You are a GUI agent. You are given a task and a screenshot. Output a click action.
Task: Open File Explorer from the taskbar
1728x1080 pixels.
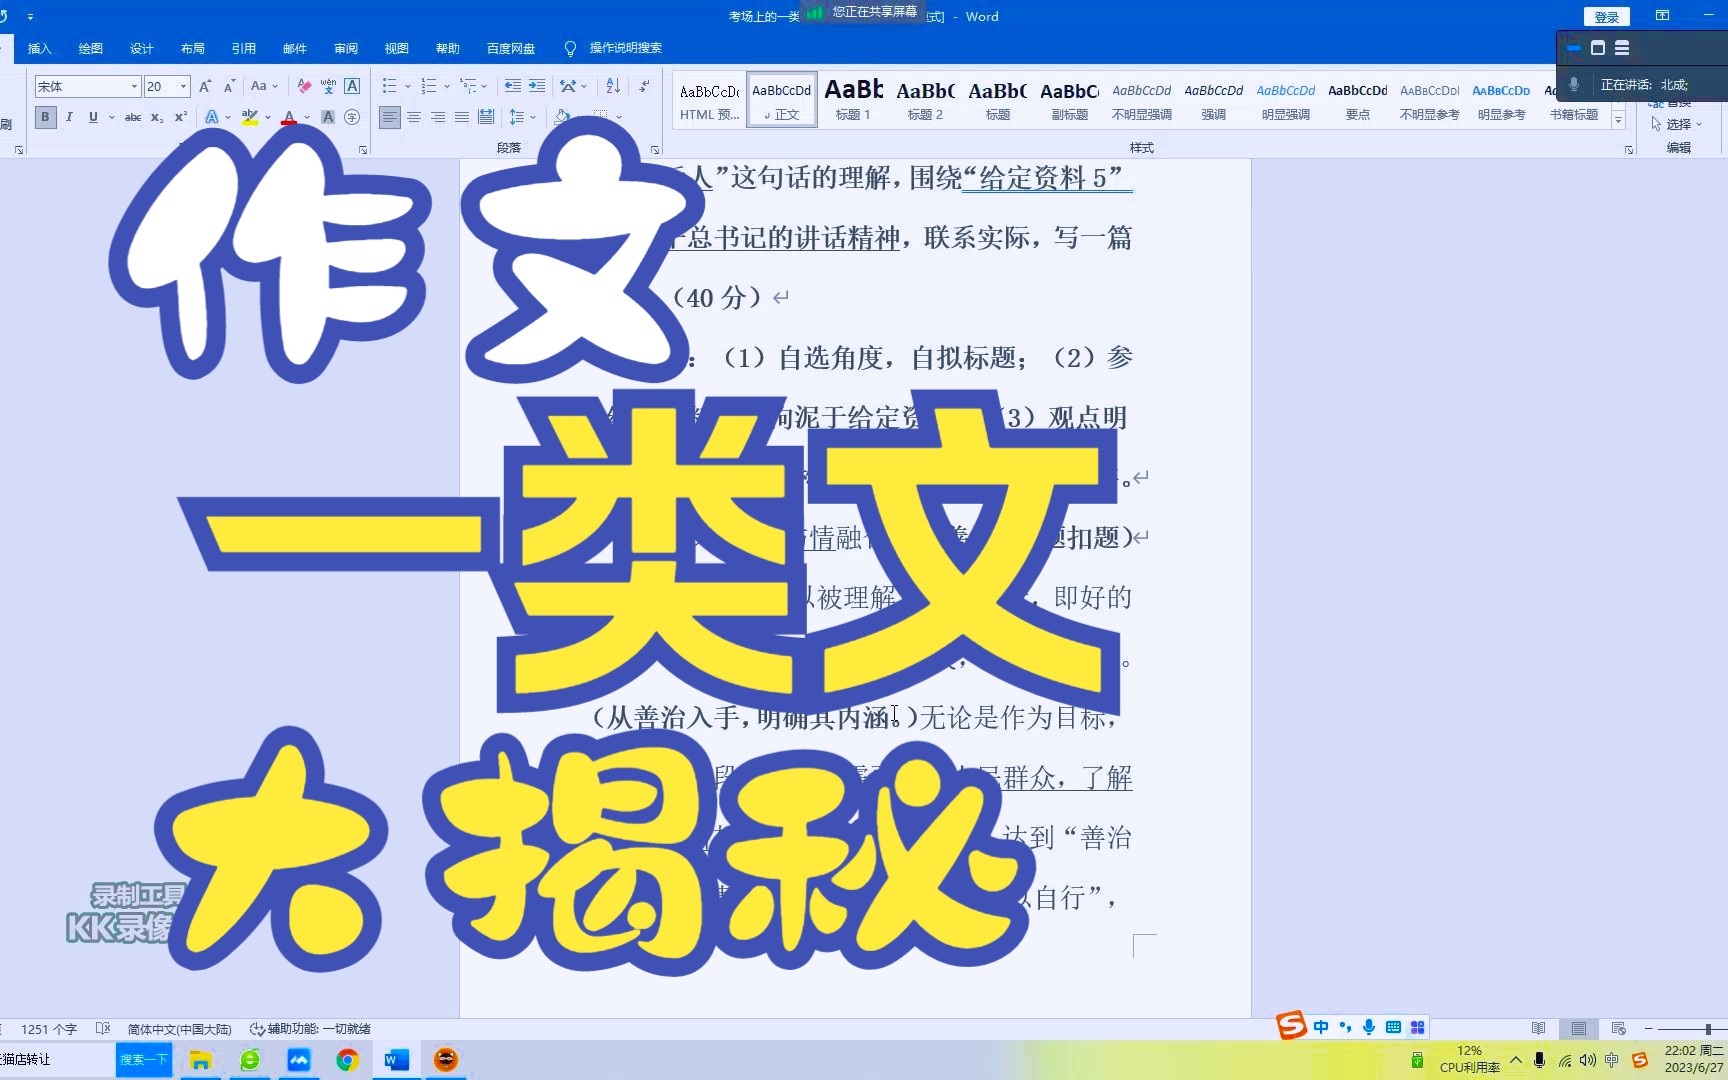tap(200, 1059)
